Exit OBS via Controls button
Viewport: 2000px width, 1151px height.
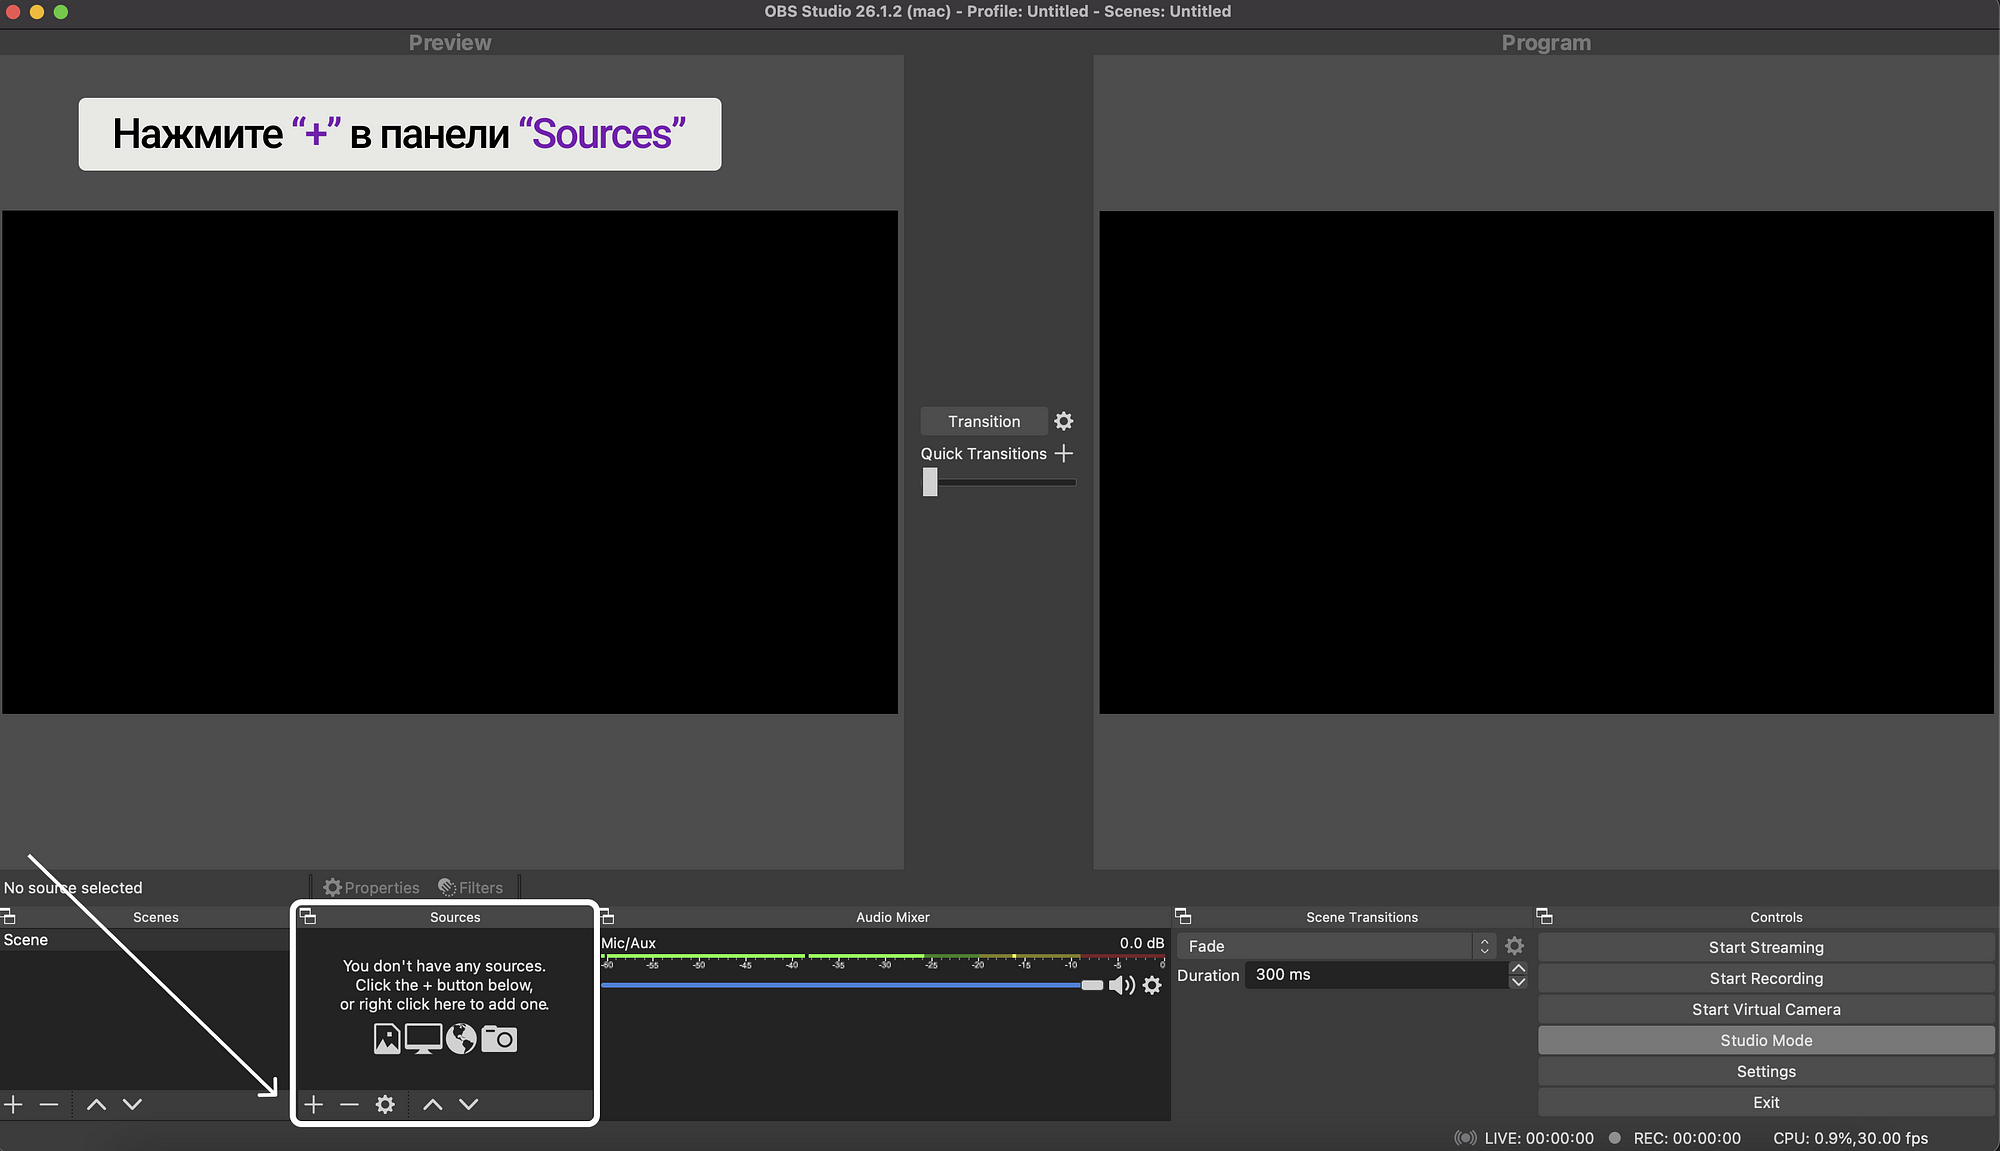1766,1102
